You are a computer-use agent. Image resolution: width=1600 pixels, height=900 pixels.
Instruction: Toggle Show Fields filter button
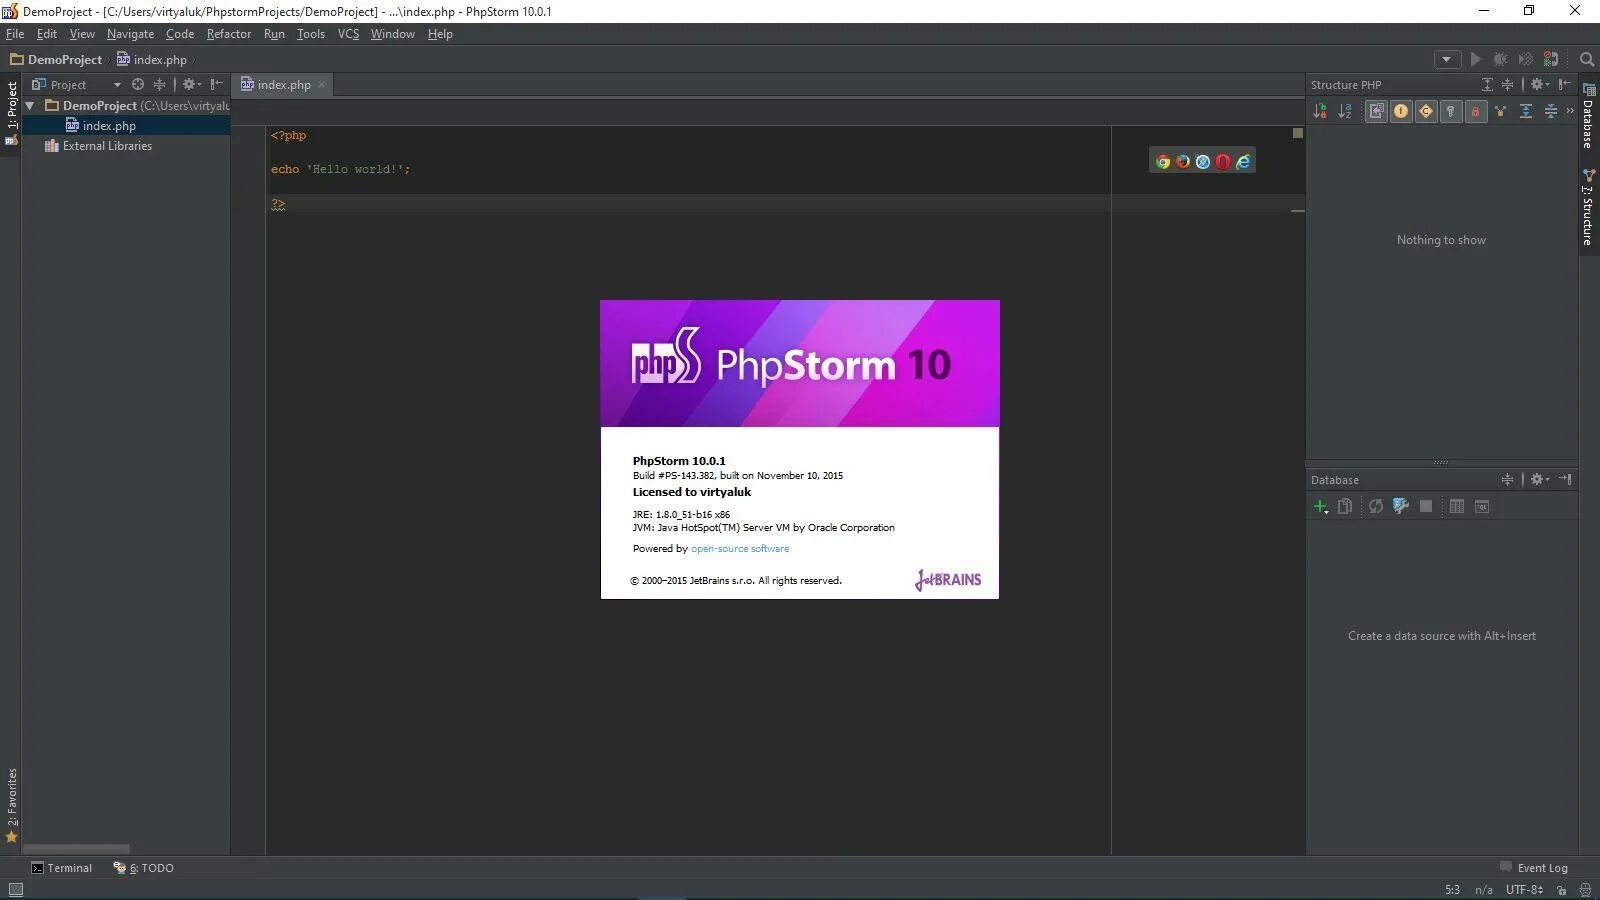click(x=1401, y=112)
